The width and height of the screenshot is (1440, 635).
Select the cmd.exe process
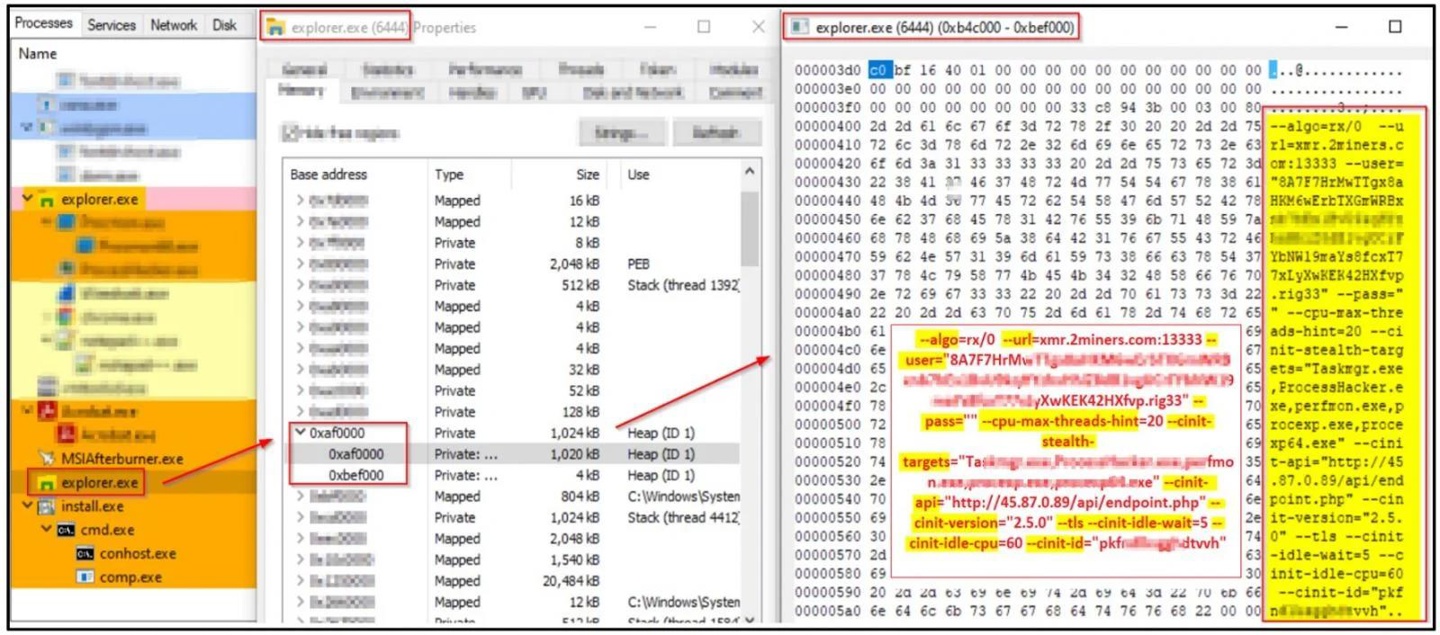[134, 530]
